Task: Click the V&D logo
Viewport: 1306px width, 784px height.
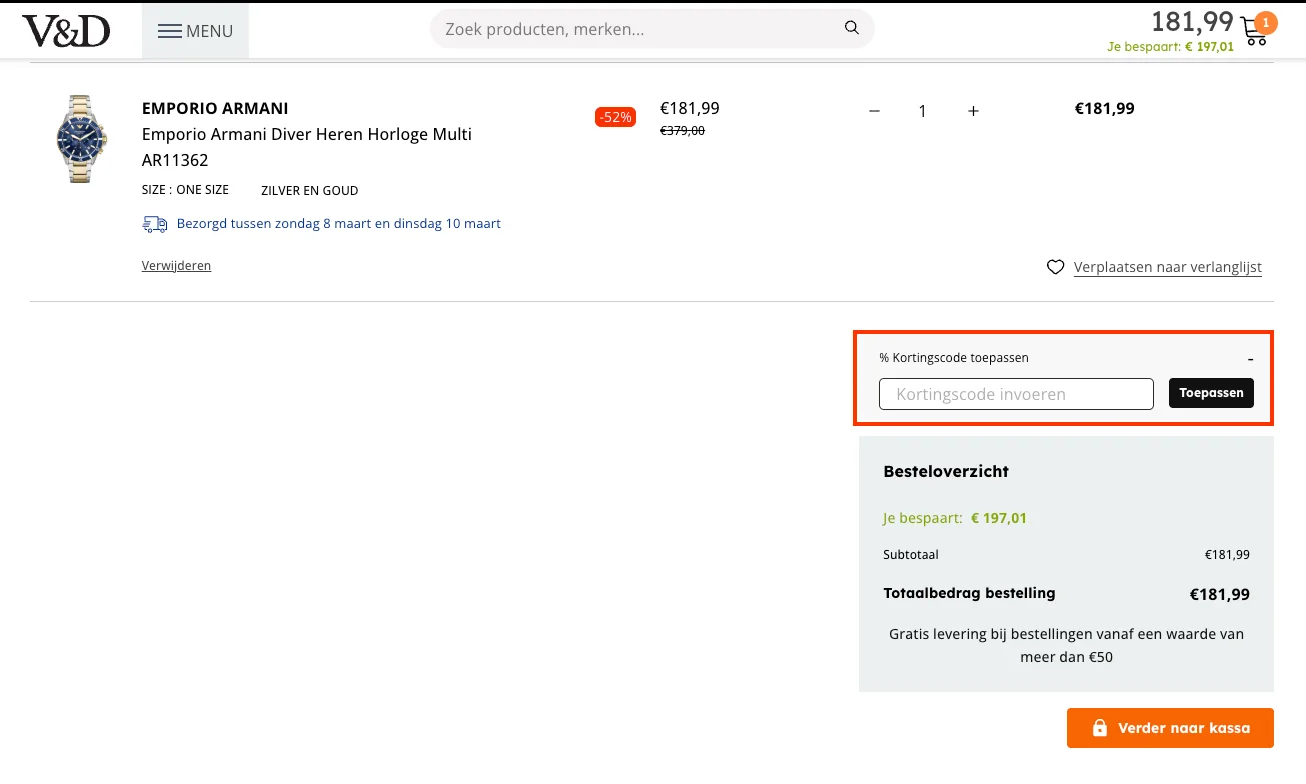Action: 66,31
